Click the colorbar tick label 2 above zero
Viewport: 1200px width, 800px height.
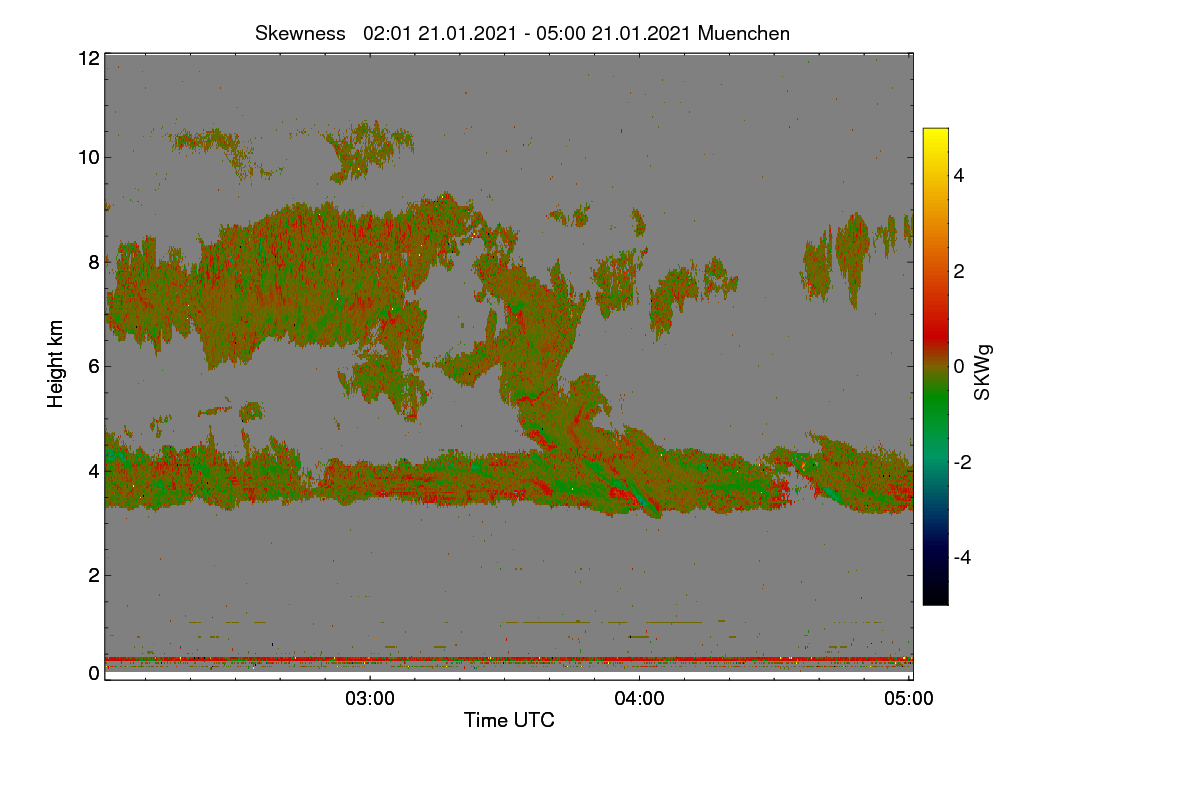pos(959,271)
